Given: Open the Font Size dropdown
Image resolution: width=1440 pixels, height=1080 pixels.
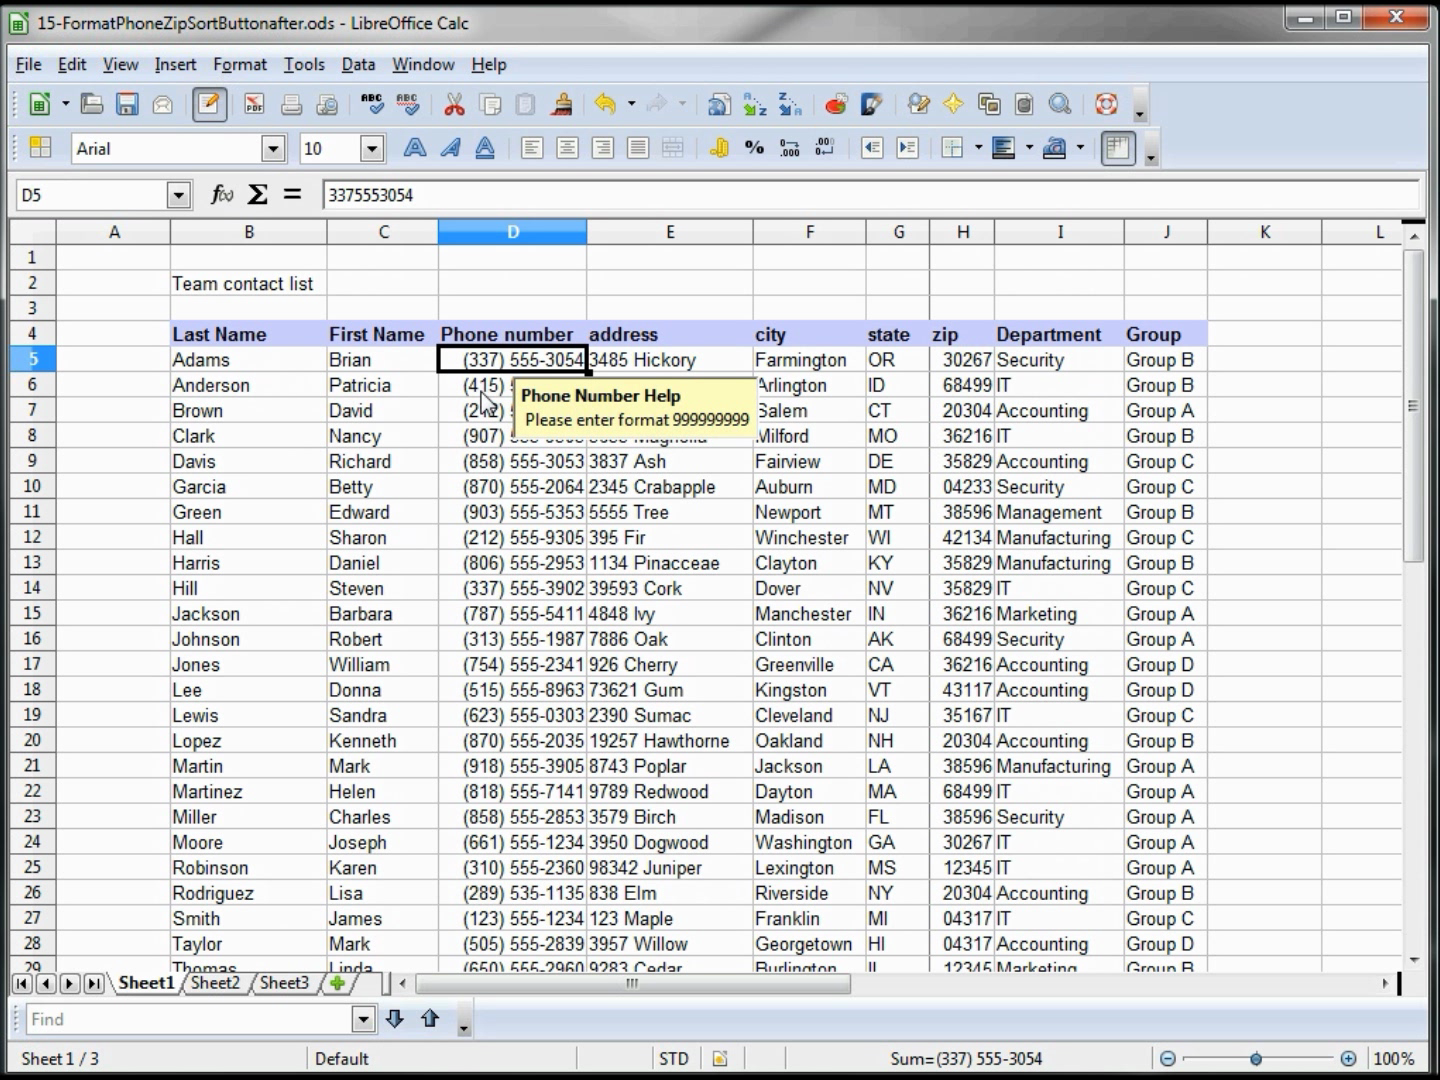Looking at the screenshot, I should [372, 149].
